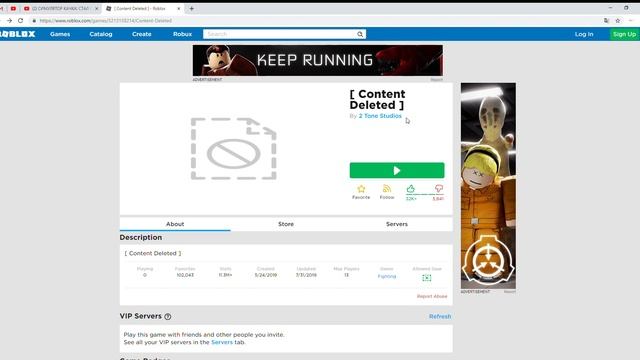Screen dimensions: 640x360
Task: Click the thumbs up like icon
Action: tap(411, 188)
